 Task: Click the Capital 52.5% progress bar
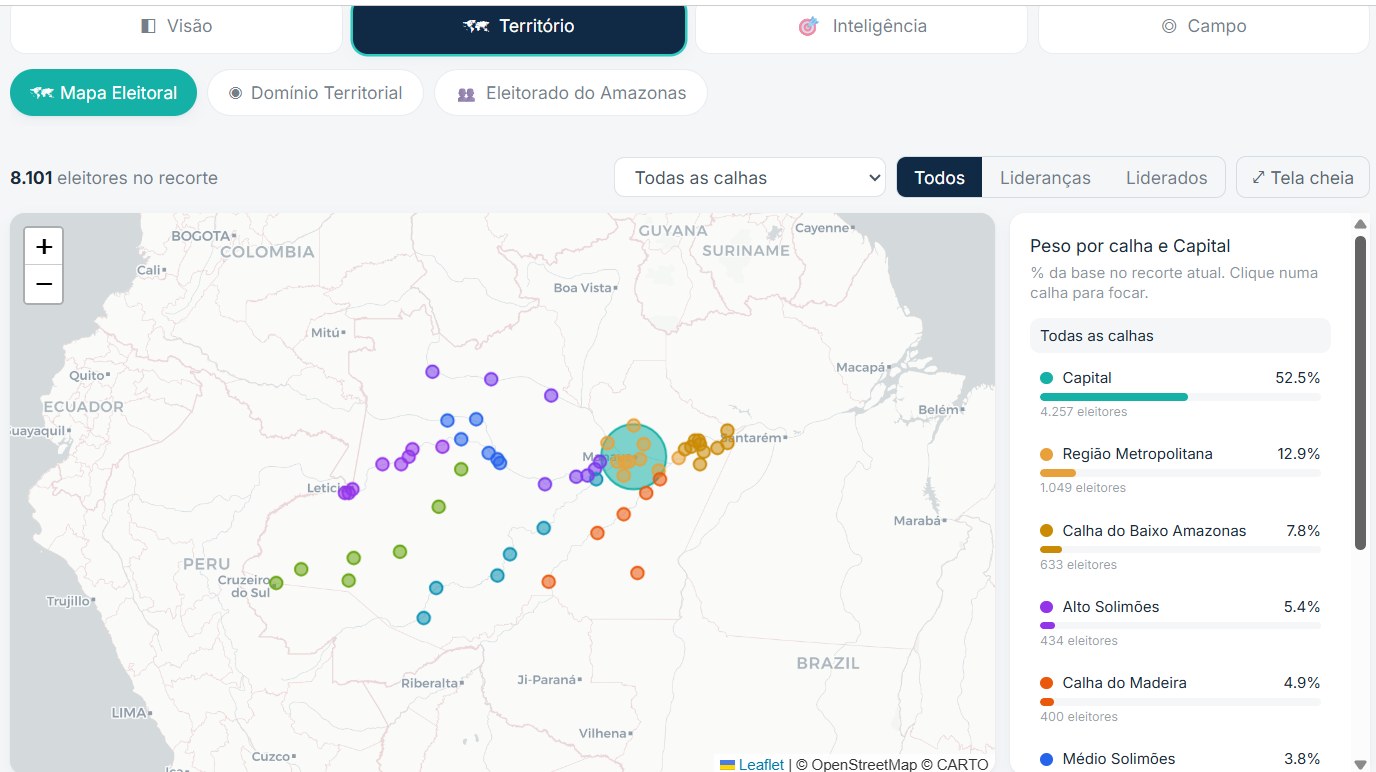click(1180, 397)
